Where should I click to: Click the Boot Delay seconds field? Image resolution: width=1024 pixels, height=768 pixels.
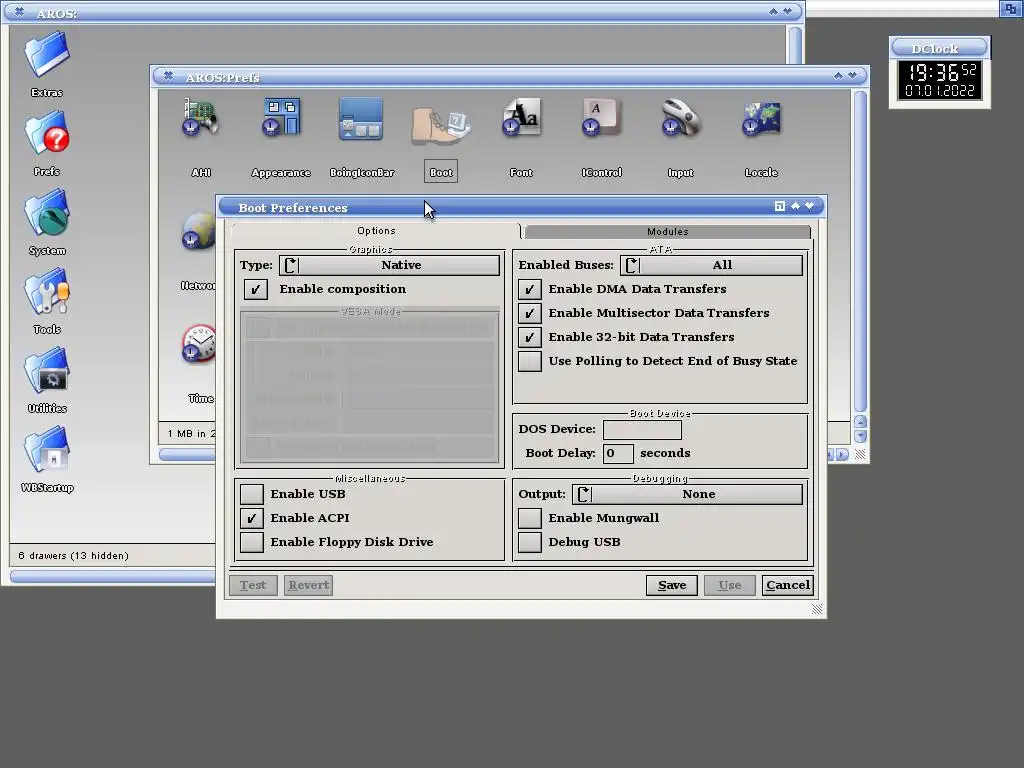[618, 453]
